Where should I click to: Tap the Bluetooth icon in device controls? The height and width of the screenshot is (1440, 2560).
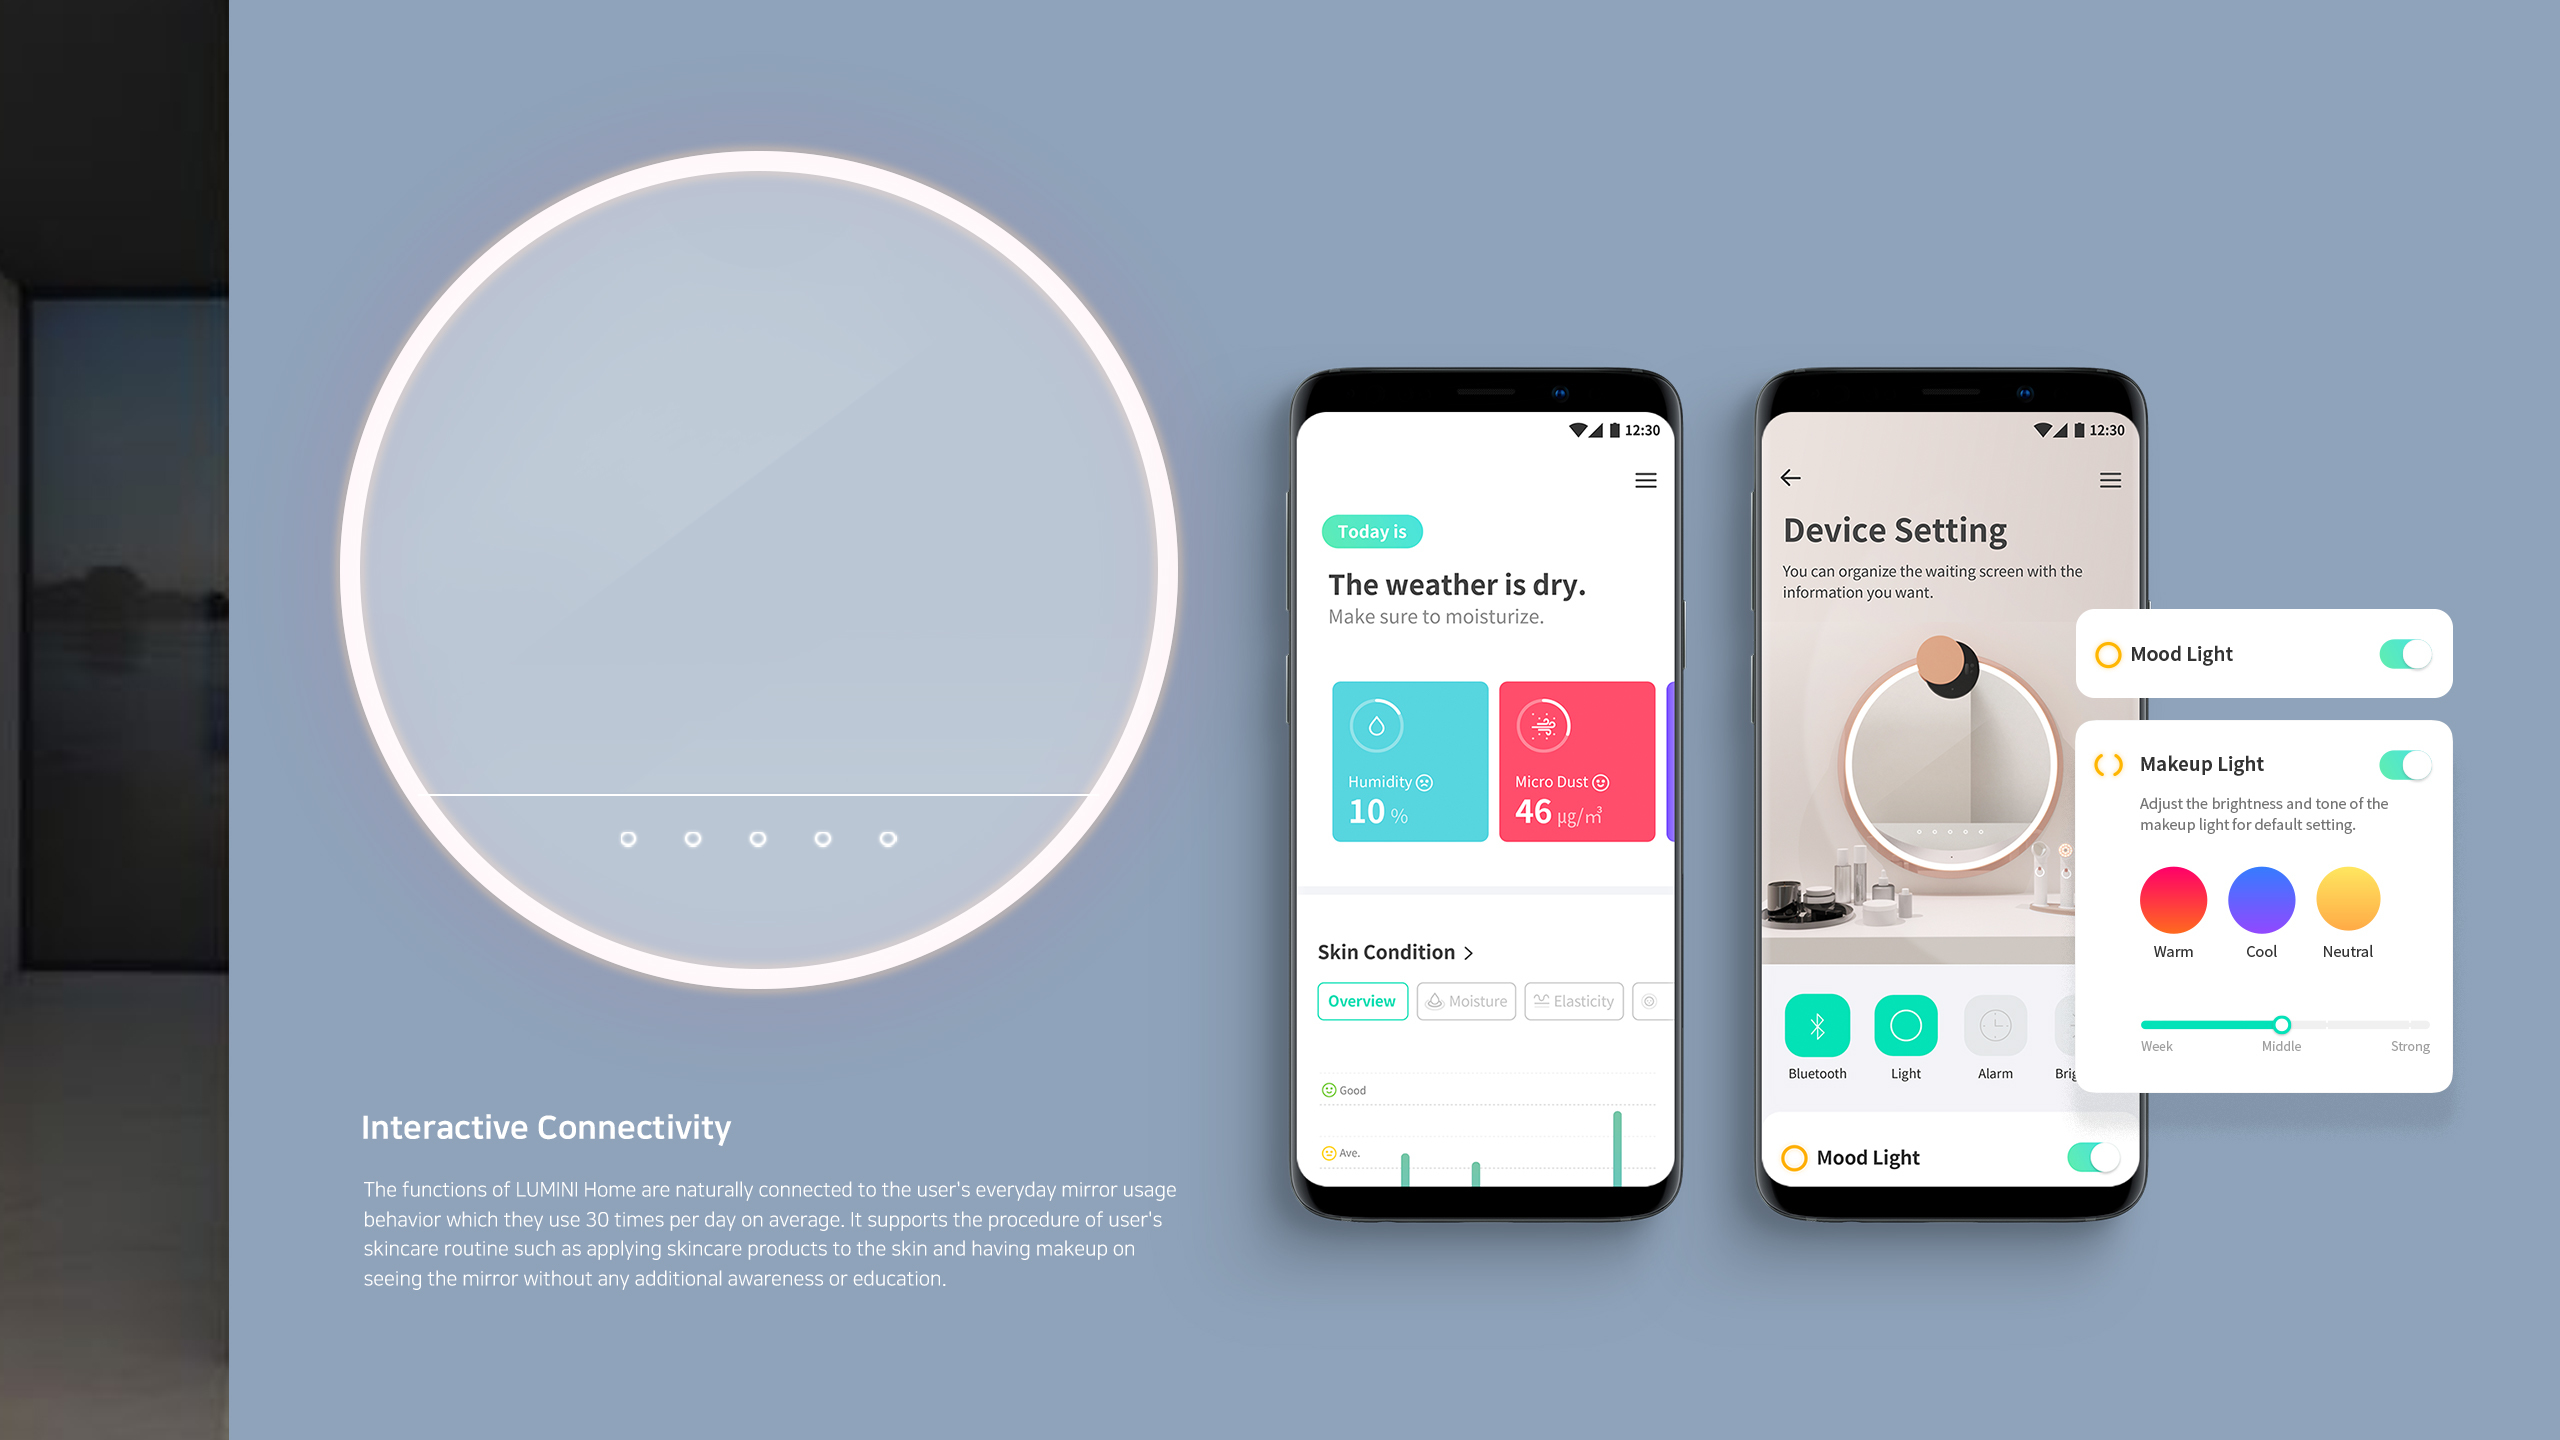(x=1816, y=1025)
